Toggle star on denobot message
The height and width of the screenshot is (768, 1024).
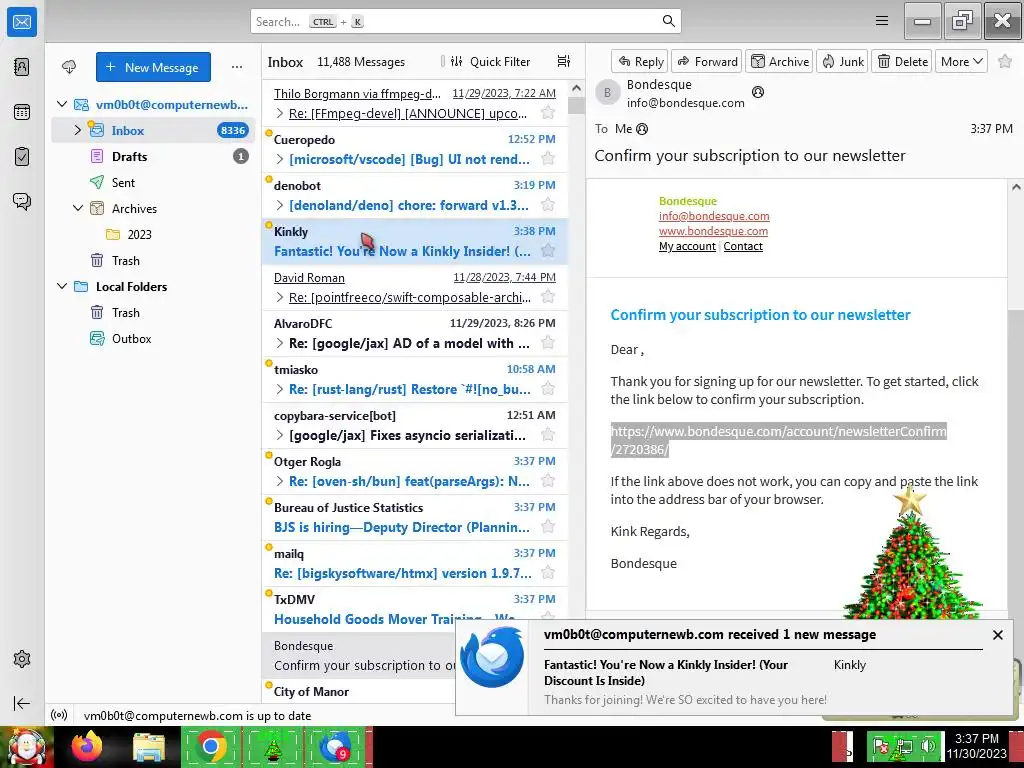(x=548, y=204)
